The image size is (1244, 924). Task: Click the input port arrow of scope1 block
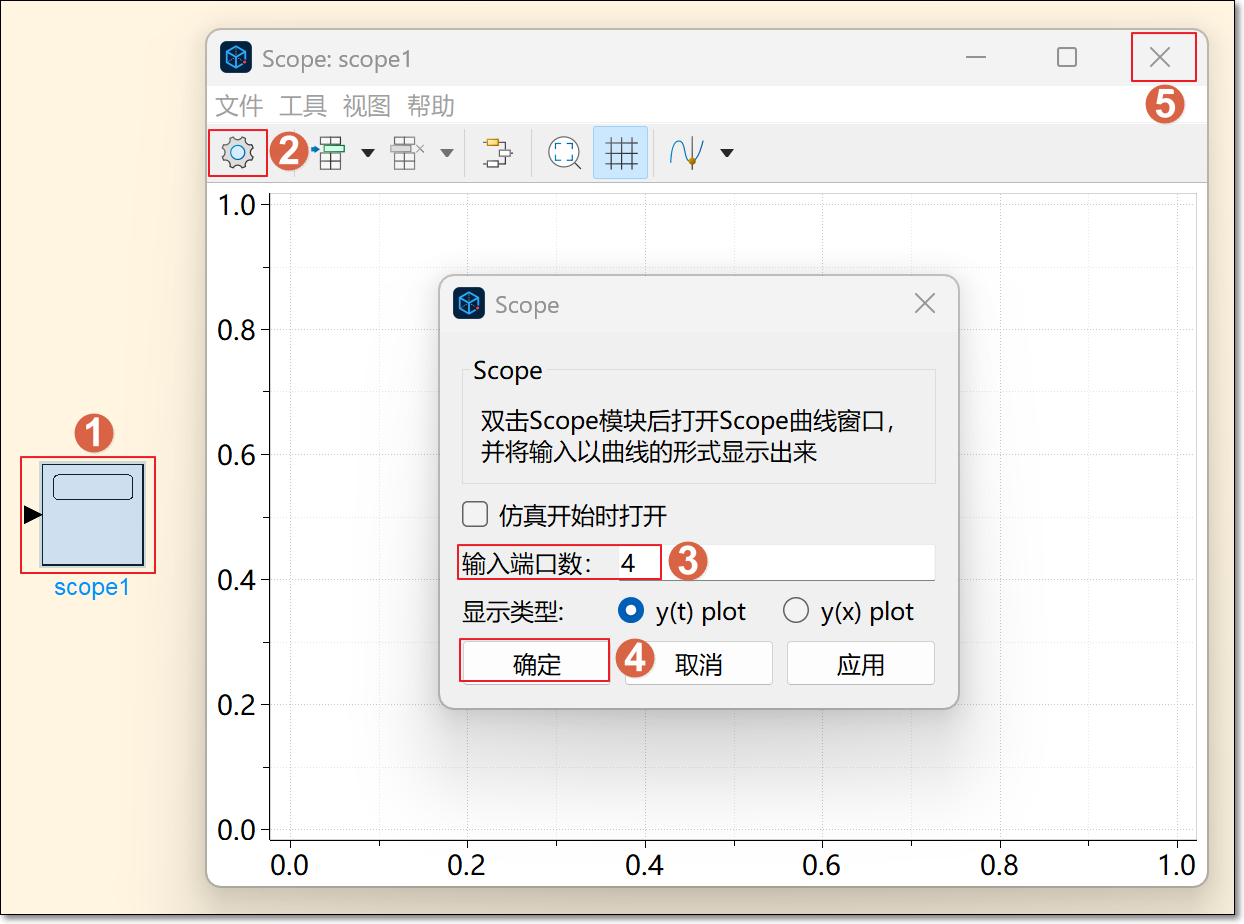32,514
